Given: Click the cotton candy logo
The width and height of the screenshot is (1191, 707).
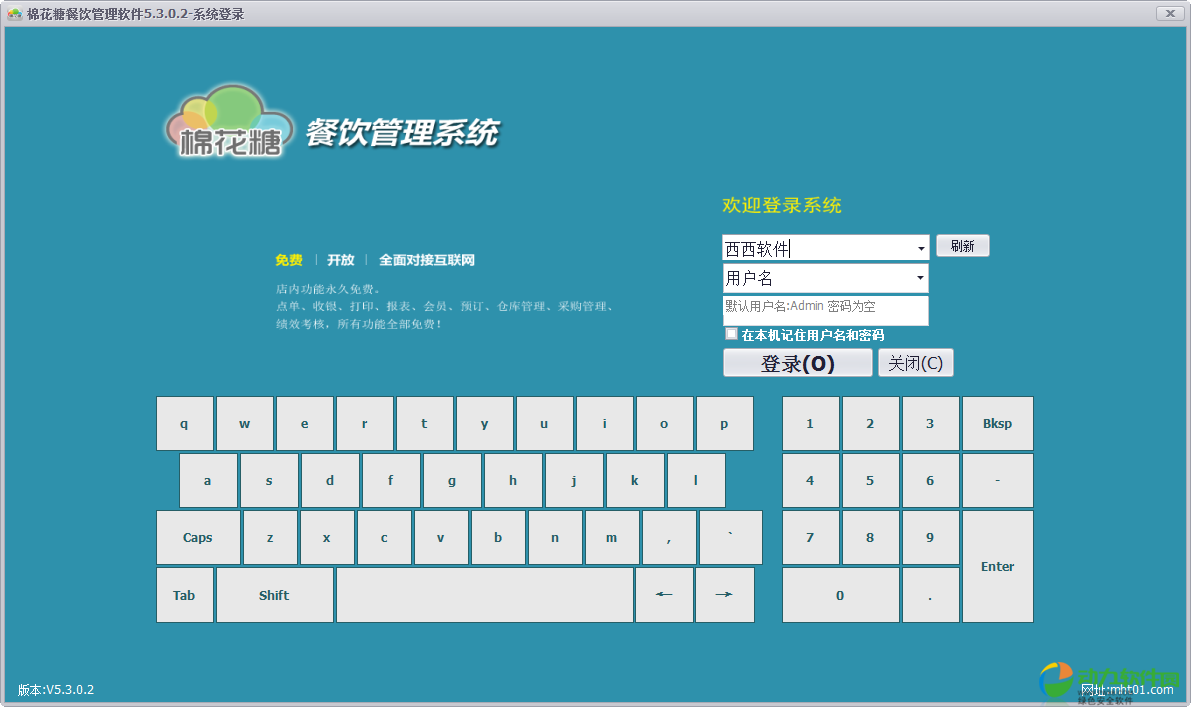Looking at the screenshot, I should click(229, 123).
